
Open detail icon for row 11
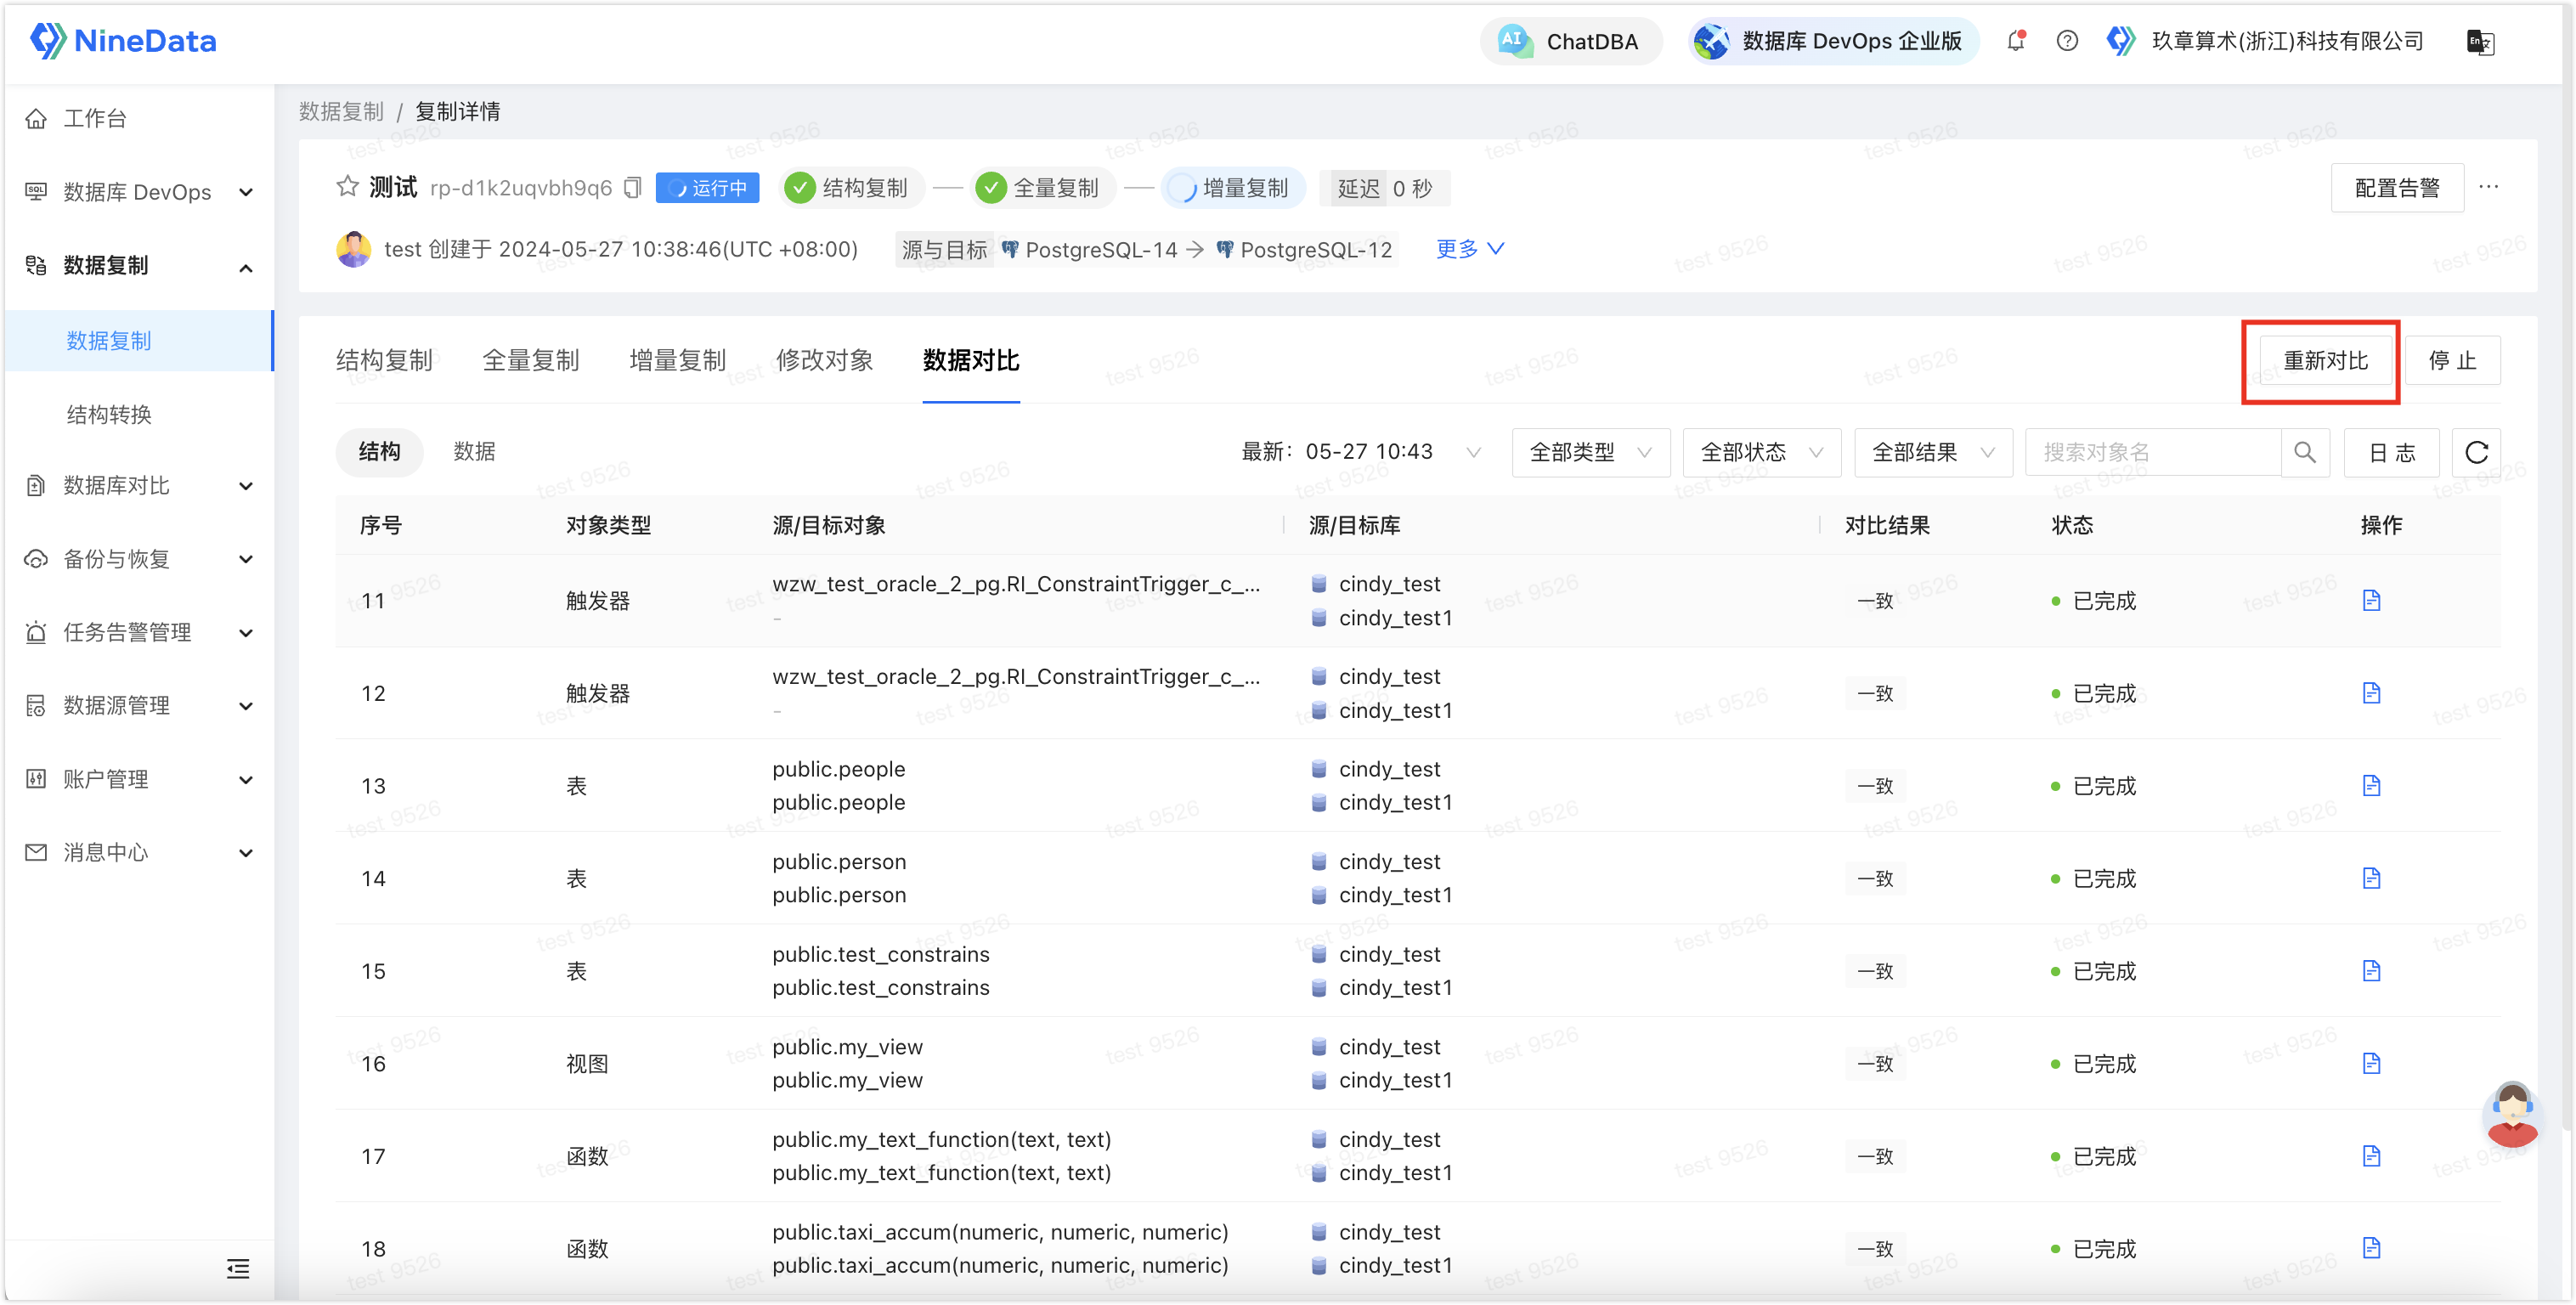pyautogui.click(x=2371, y=600)
